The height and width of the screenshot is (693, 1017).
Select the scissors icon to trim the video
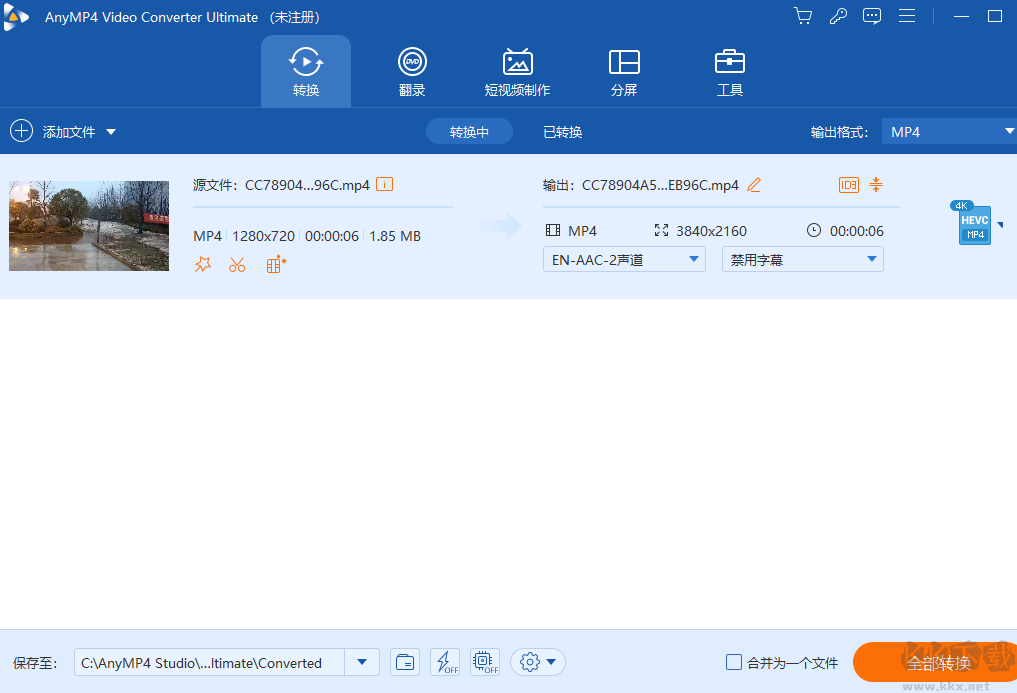(237, 264)
